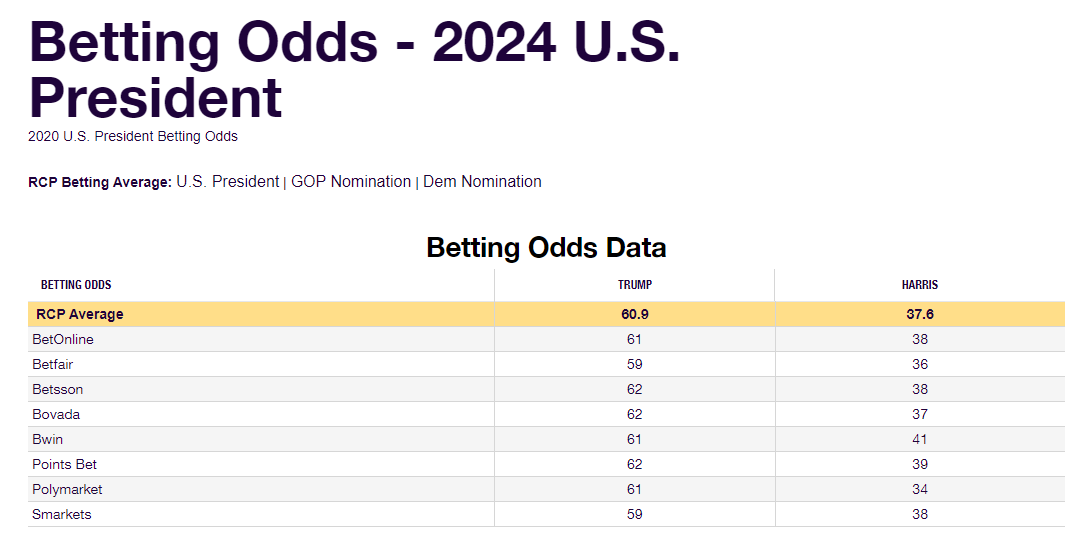Click the TRUMP column header
Image resolution: width=1072 pixels, height=543 pixels.
[634, 285]
